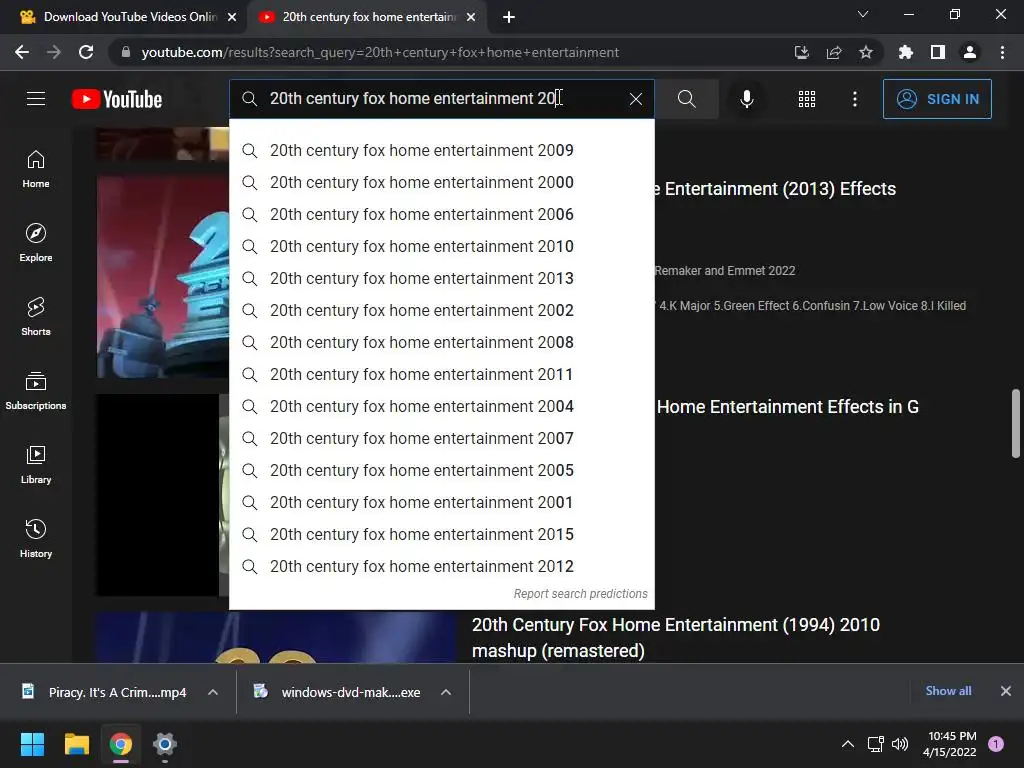This screenshot has height=768, width=1024.
Task: Expand options for Piracy mp4 download
Action: (x=213, y=692)
